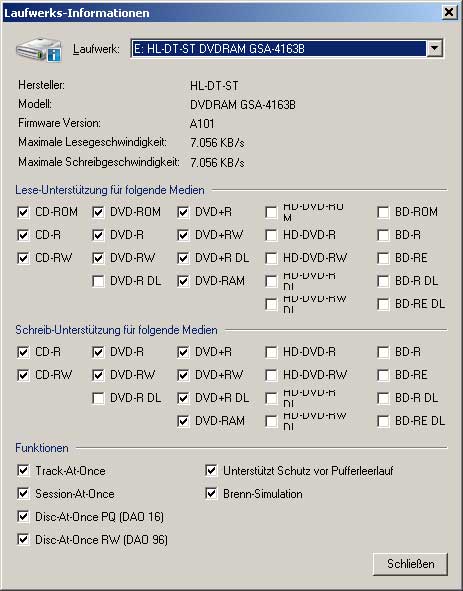
Task: Close the Laufwerks-Informationen dialog with X
Action: [x=449, y=12]
